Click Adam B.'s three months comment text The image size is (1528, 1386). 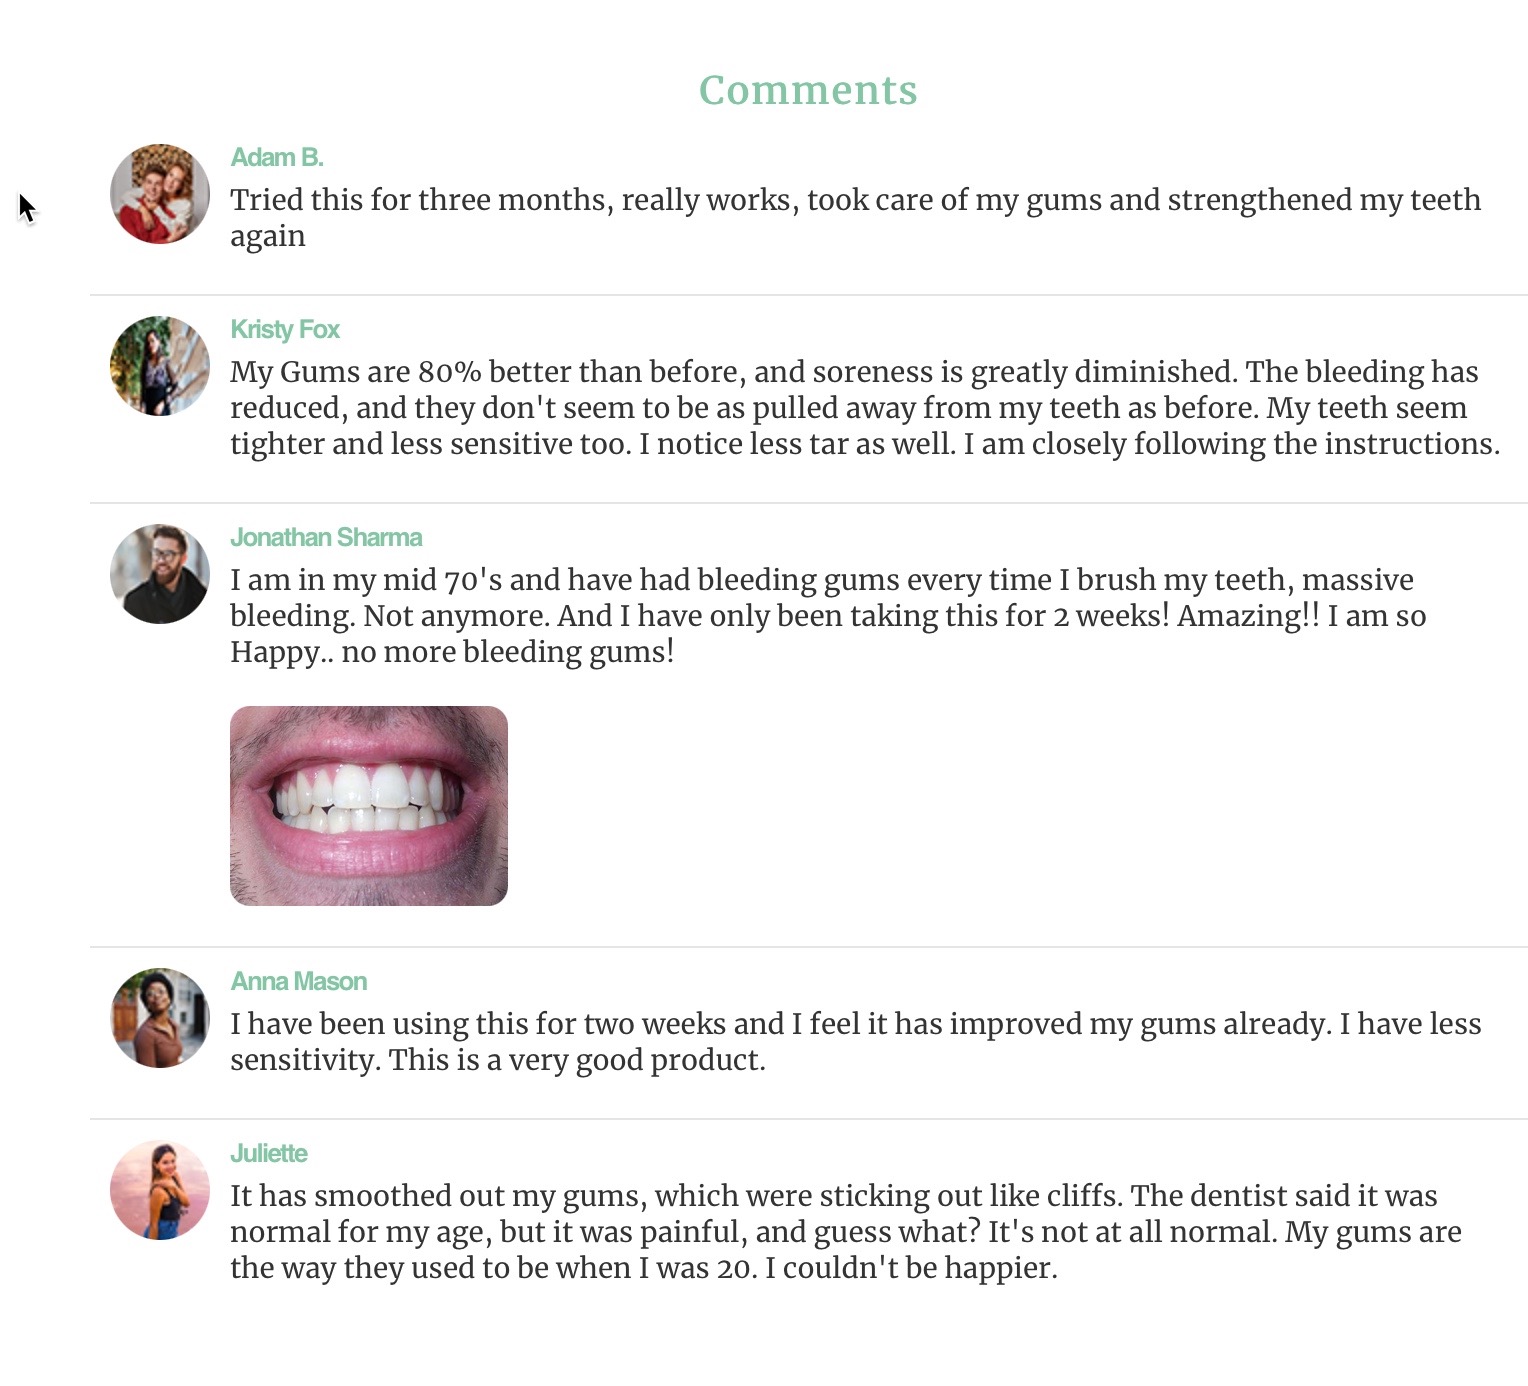(855, 218)
